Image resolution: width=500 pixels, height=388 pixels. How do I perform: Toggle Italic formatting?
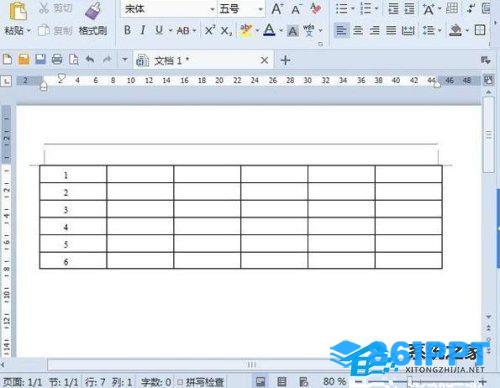coord(143,31)
